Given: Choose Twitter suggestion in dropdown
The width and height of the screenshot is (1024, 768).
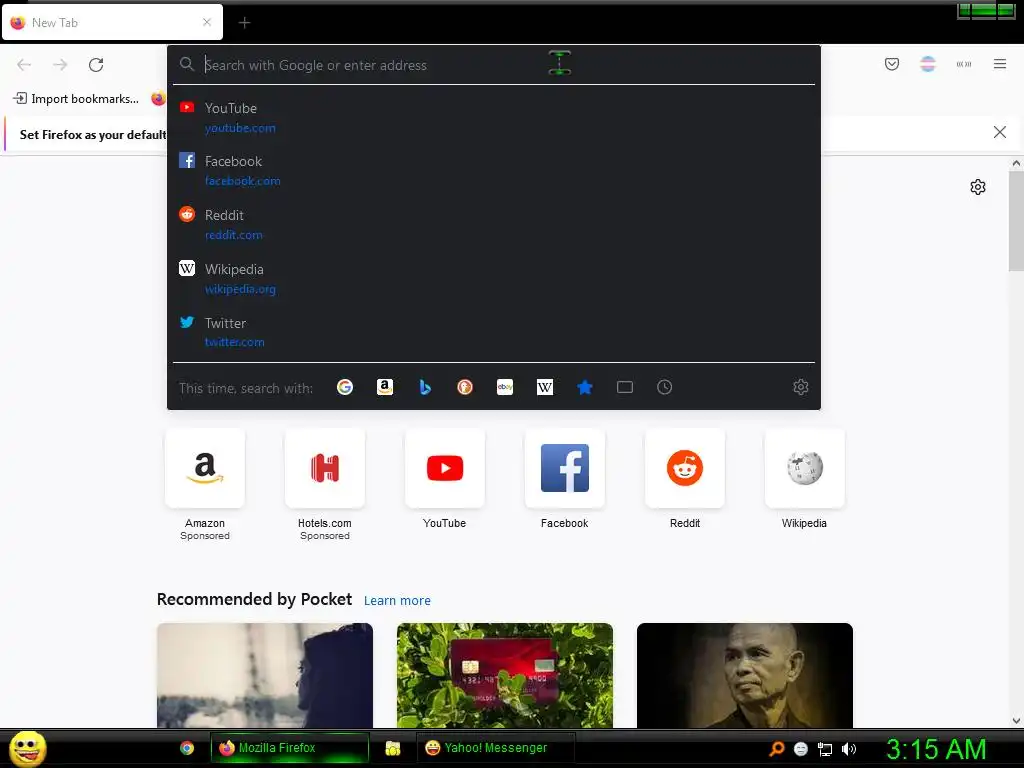Looking at the screenshot, I should [494, 332].
